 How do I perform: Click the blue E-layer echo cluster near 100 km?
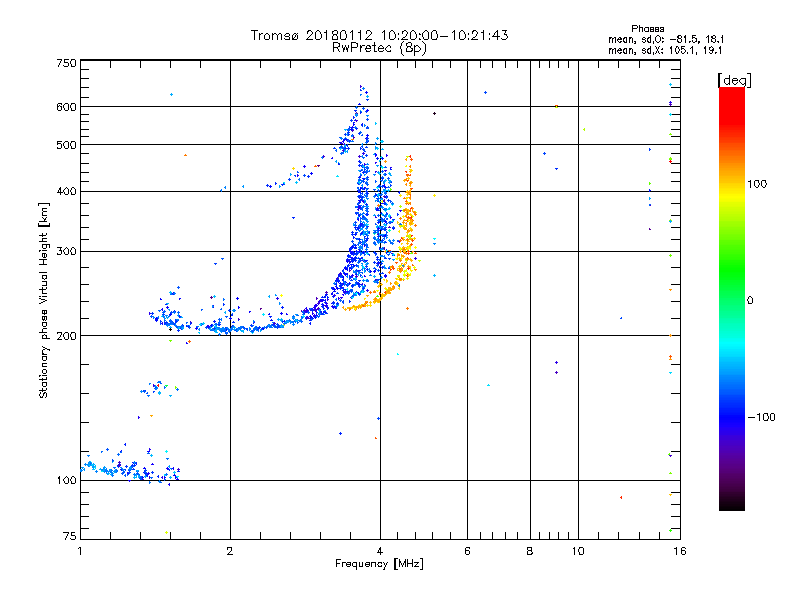pos(130,467)
